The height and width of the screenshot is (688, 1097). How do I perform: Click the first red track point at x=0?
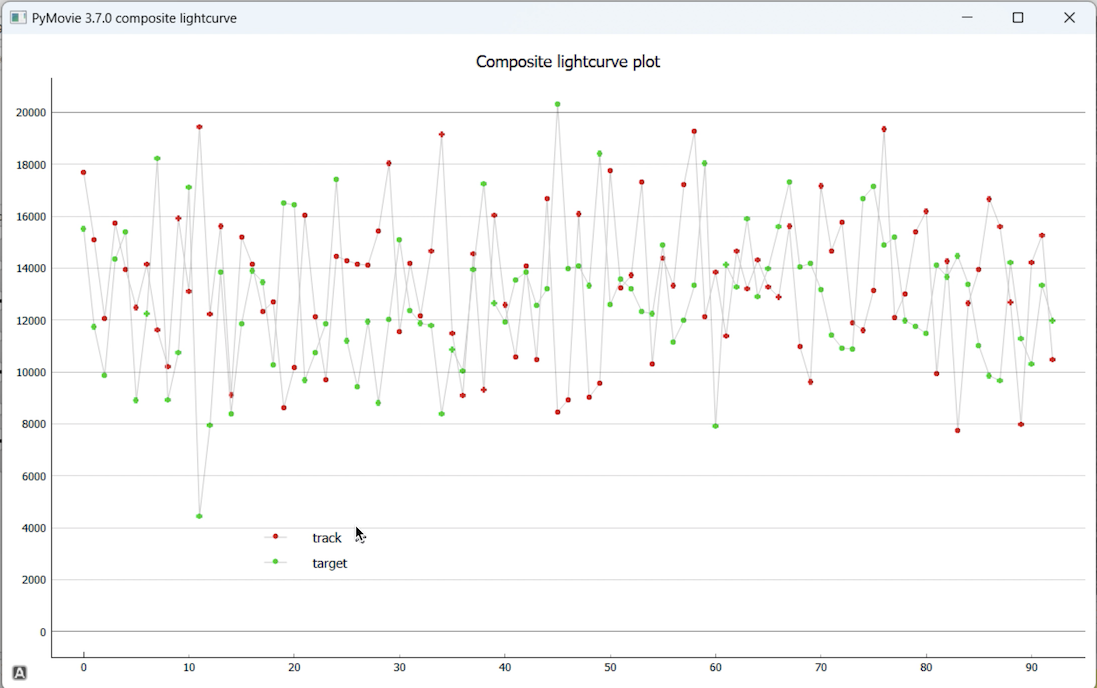pos(83,172)
